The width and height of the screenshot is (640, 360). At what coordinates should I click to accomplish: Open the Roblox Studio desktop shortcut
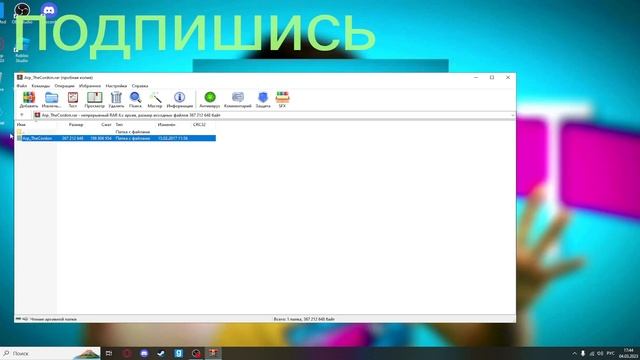[x=22, y=51]
